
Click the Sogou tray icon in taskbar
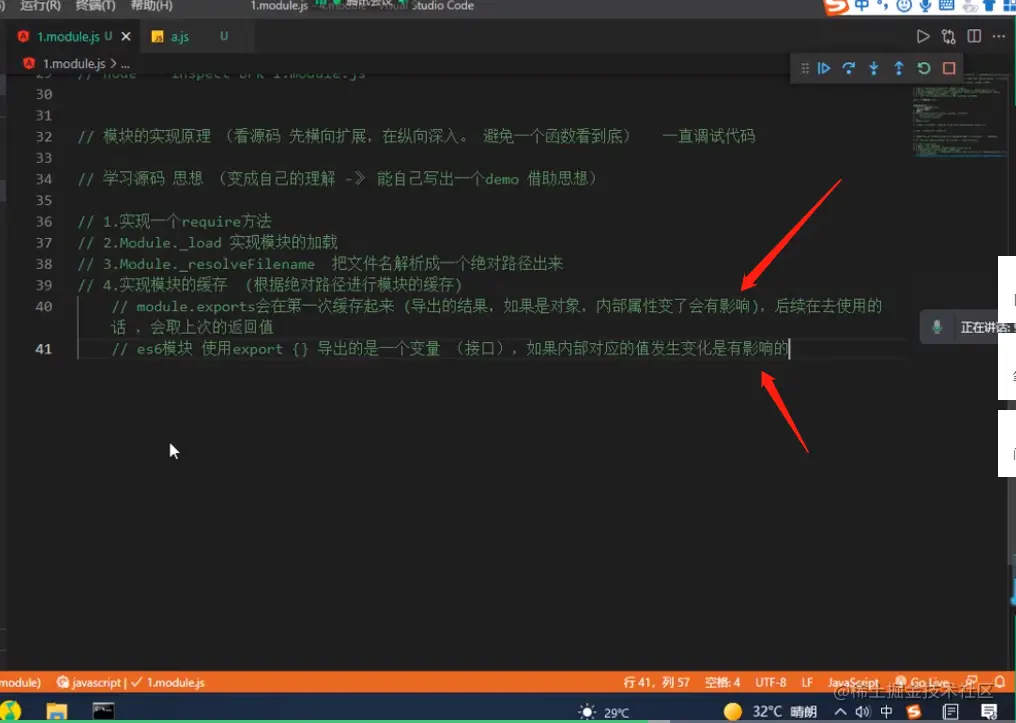[x=913, y=711]
